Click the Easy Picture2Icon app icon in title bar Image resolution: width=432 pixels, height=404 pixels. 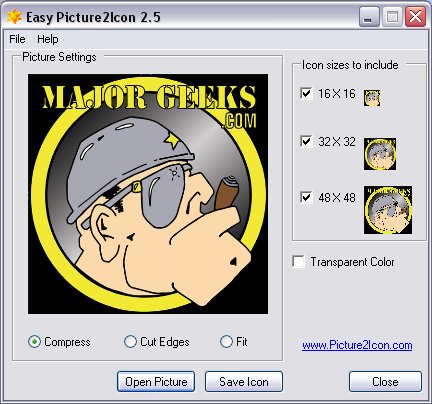coord(14,17)
